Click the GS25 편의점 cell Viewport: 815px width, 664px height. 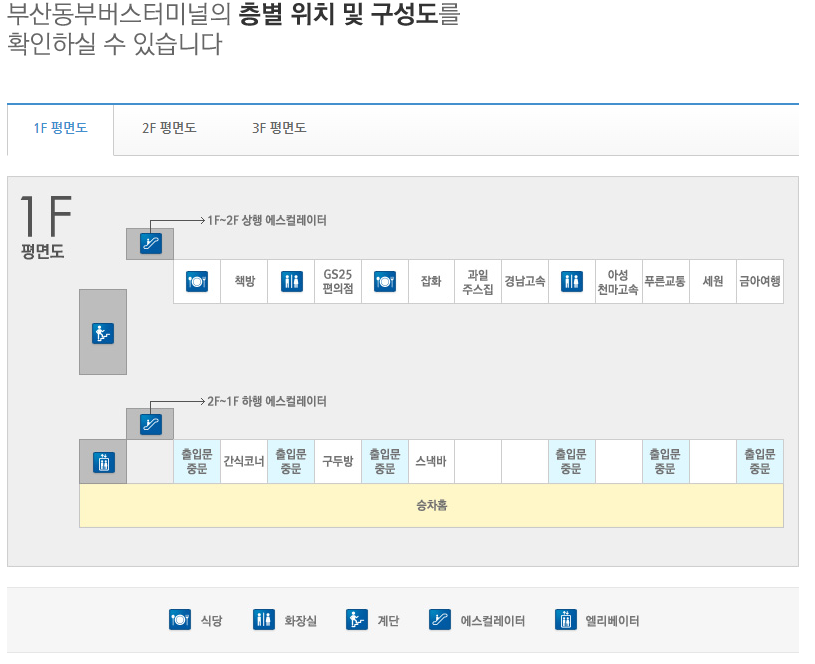point(337,281)
